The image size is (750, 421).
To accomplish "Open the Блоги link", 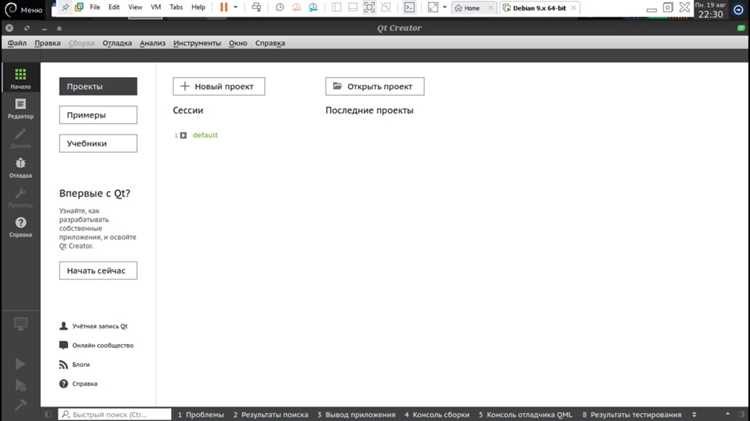I will (81, 365).
